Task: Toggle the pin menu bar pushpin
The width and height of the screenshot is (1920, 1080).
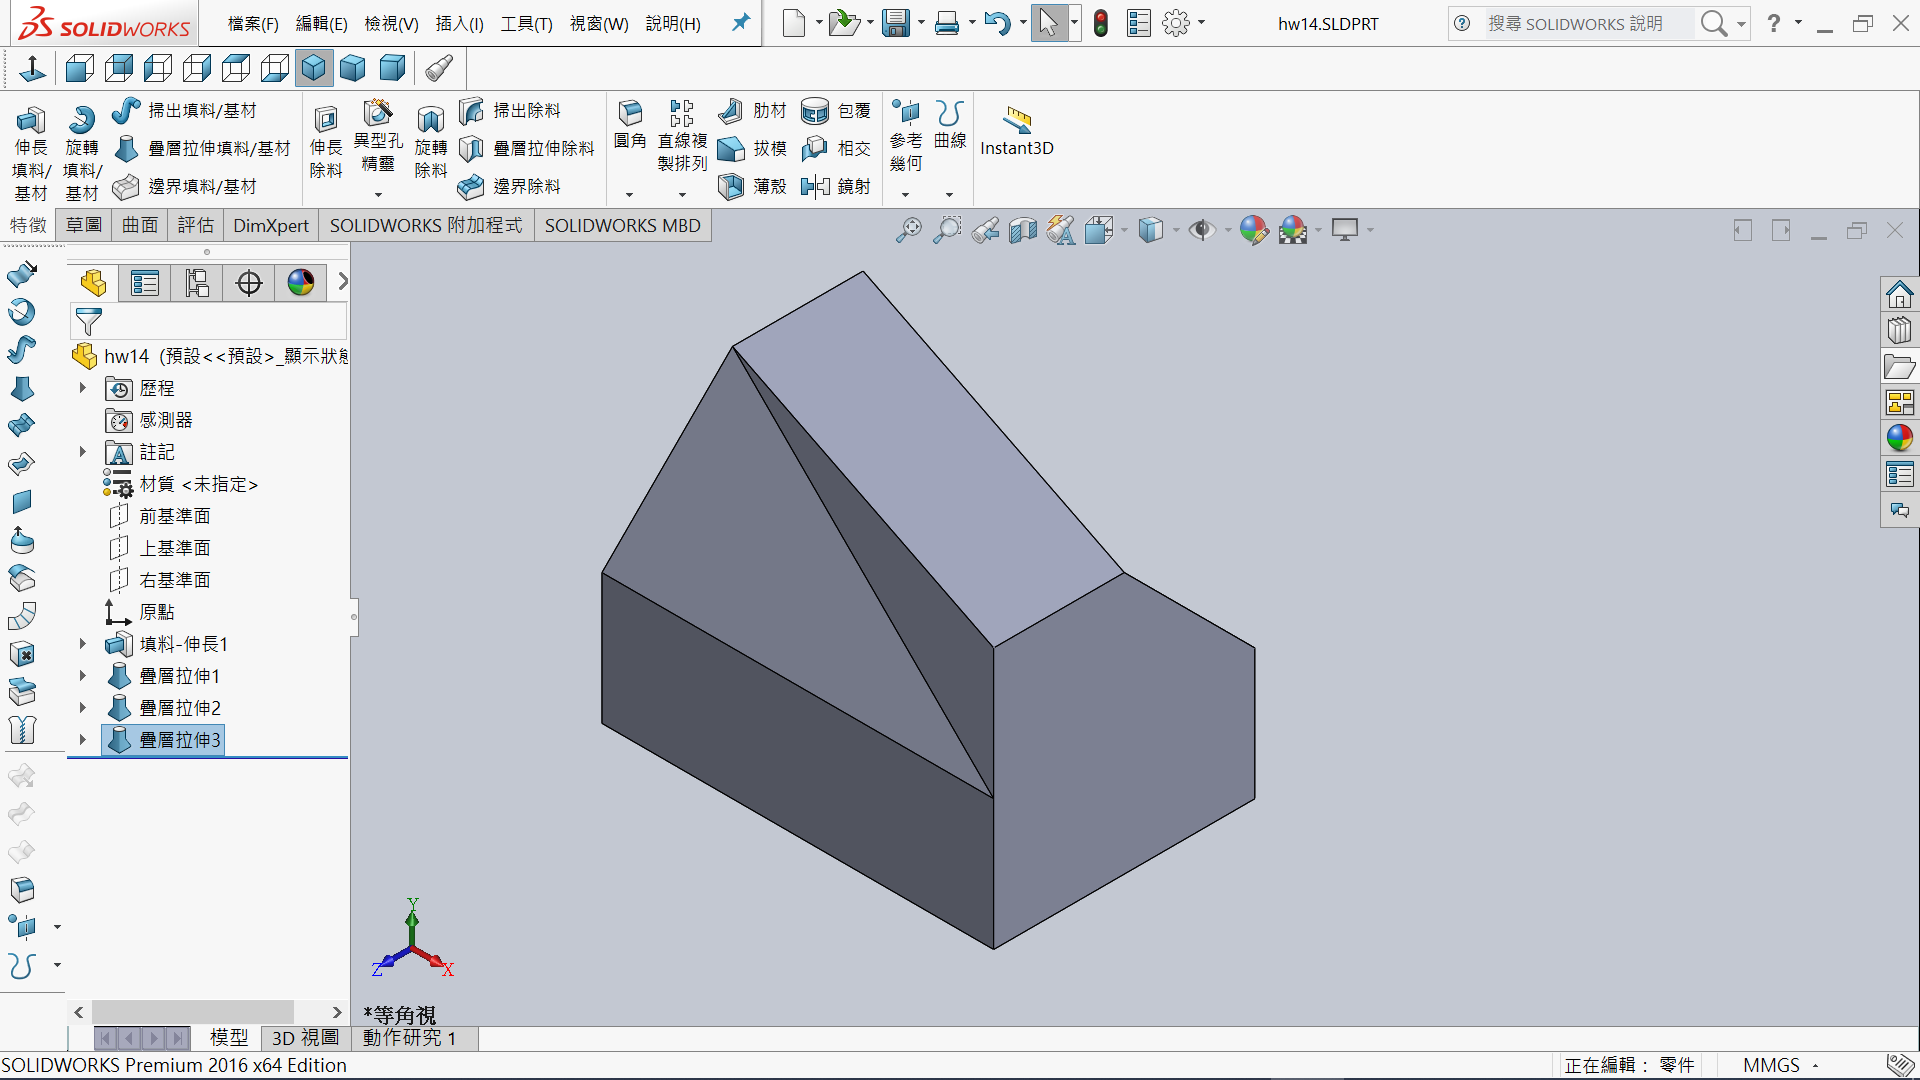Action: (740, 23)
